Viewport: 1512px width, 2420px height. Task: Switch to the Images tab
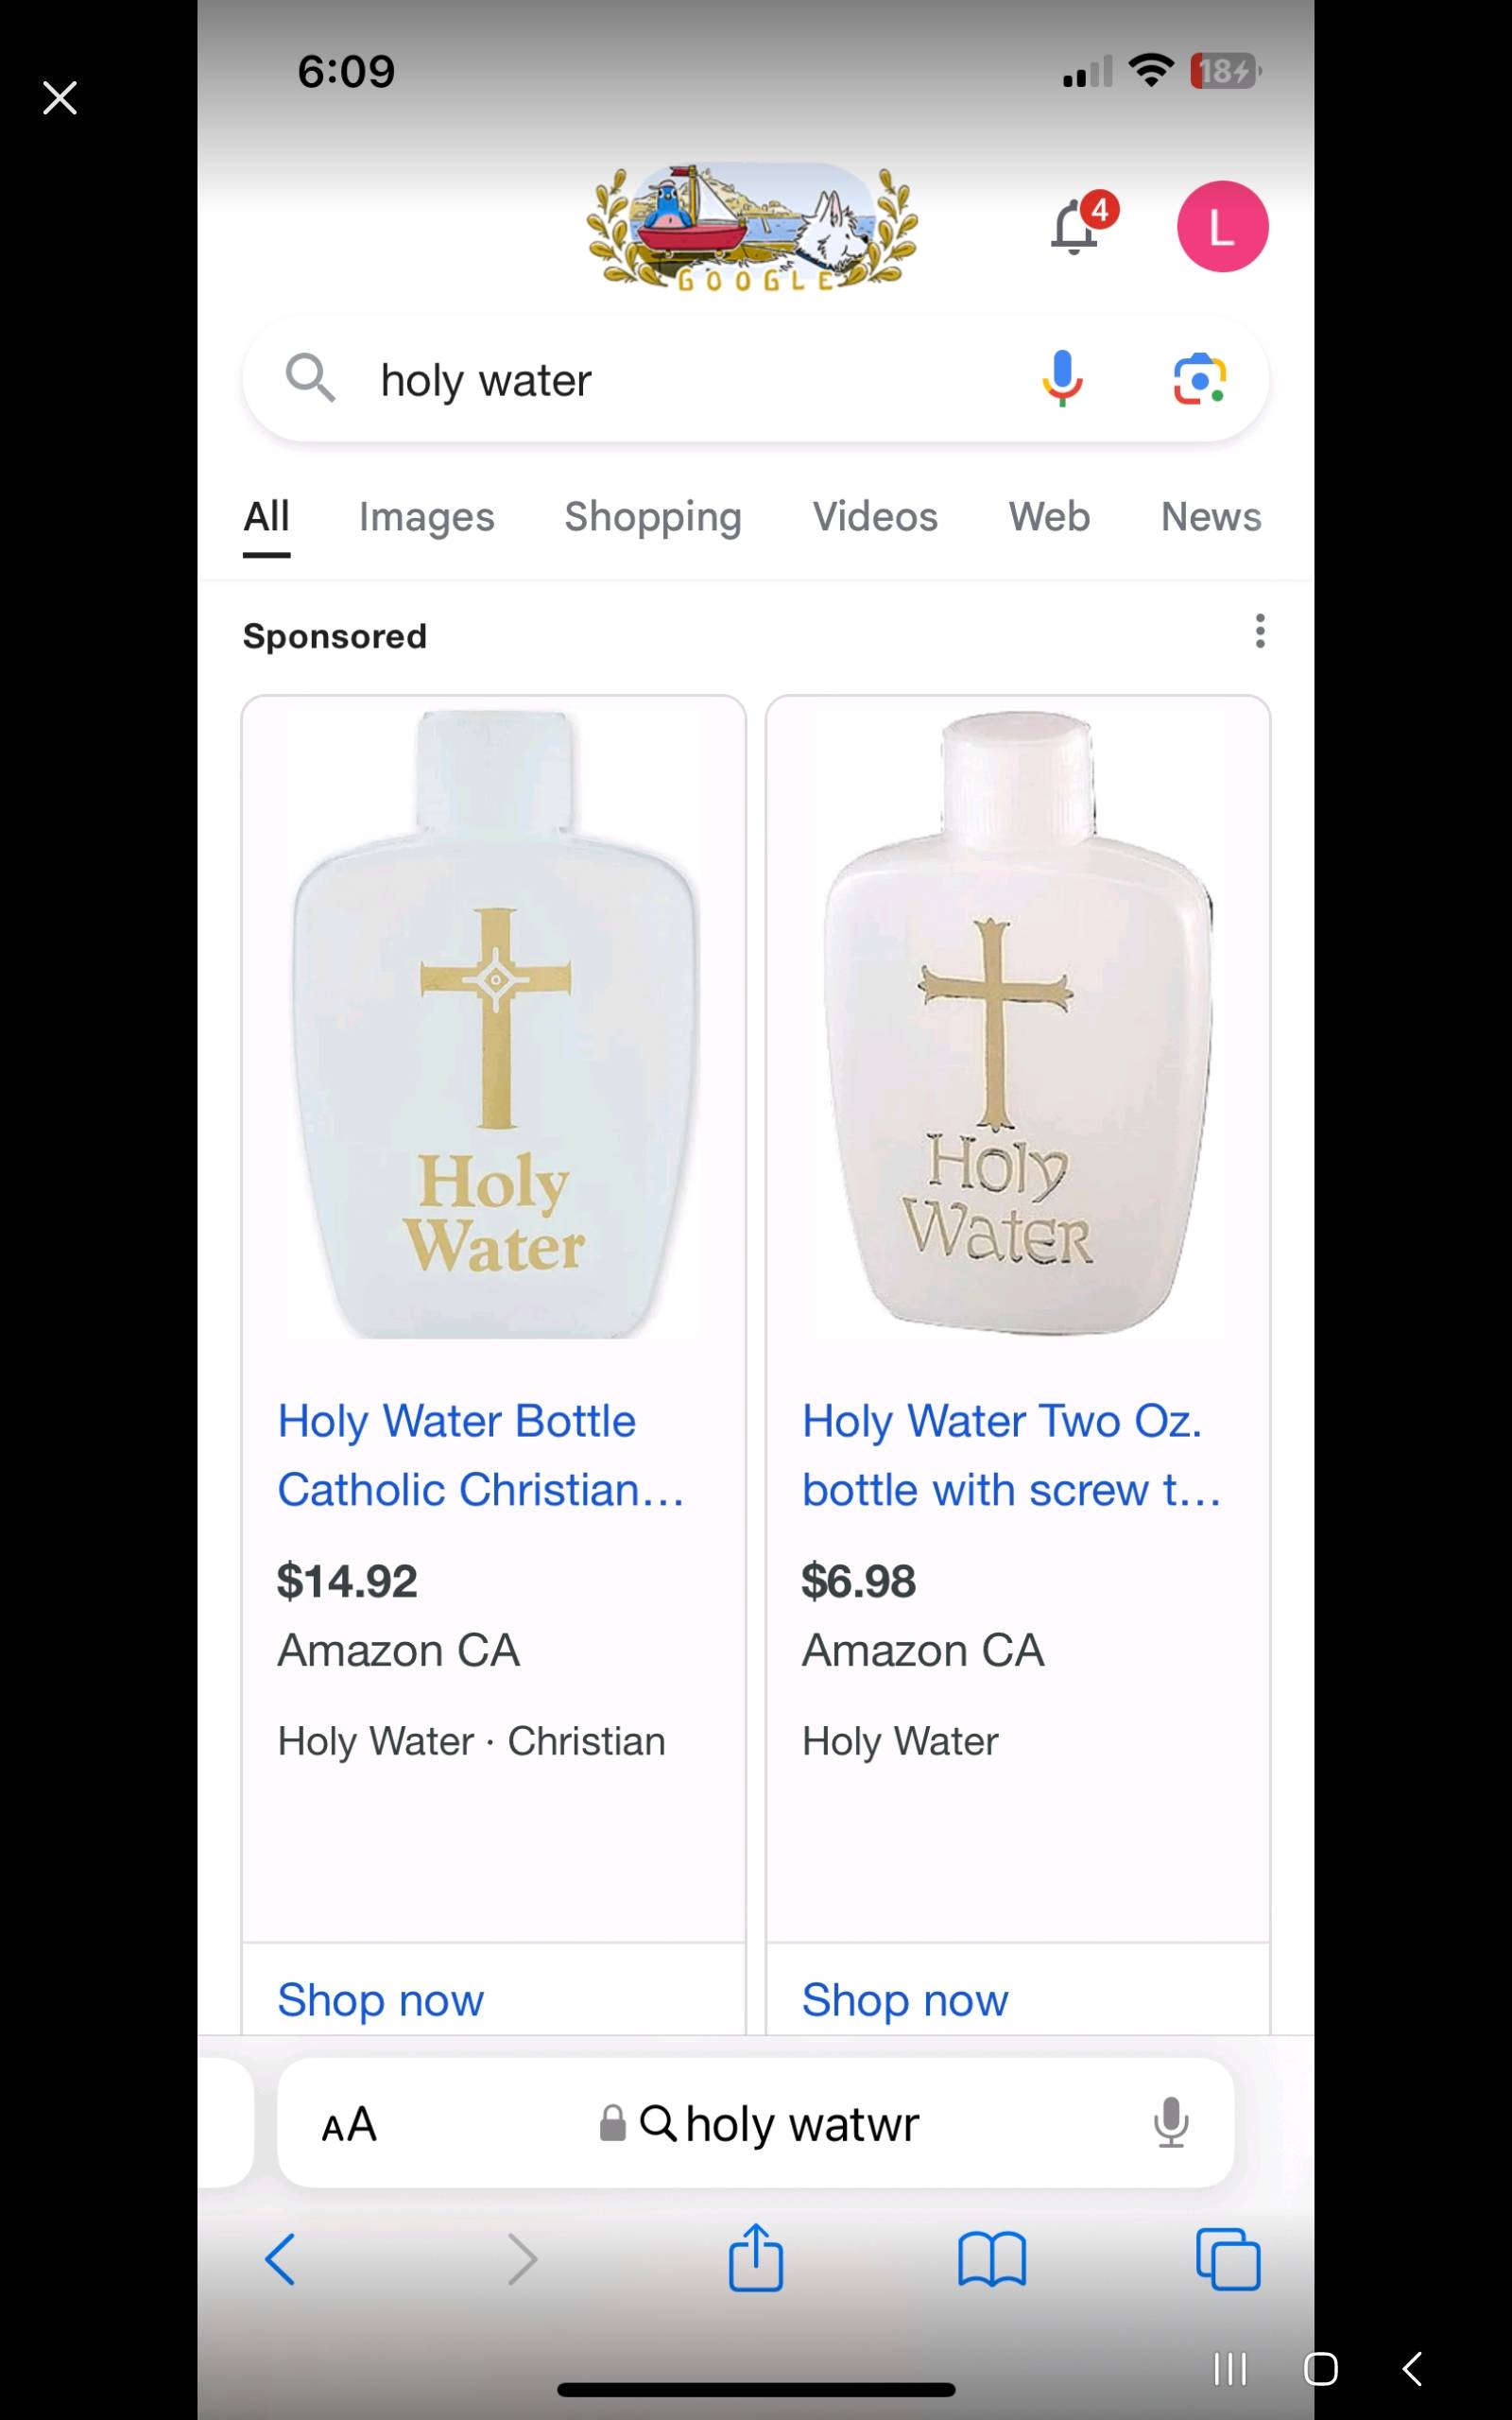pyautogui.click(x=426, y=517)
